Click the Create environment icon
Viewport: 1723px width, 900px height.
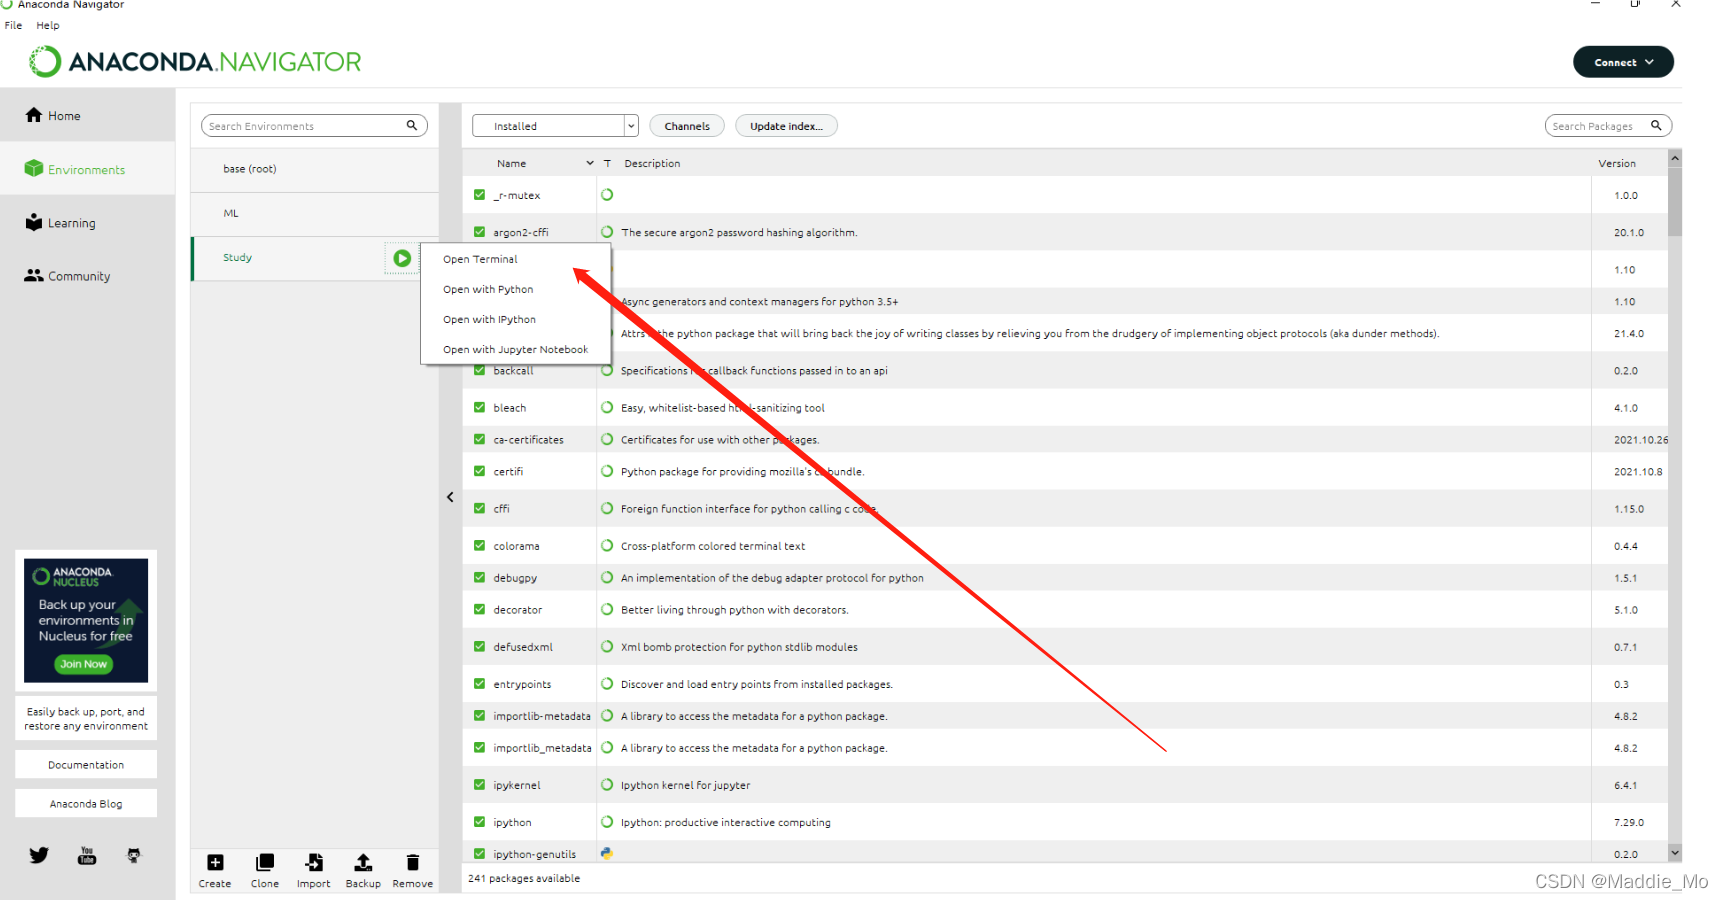(215, 863)
